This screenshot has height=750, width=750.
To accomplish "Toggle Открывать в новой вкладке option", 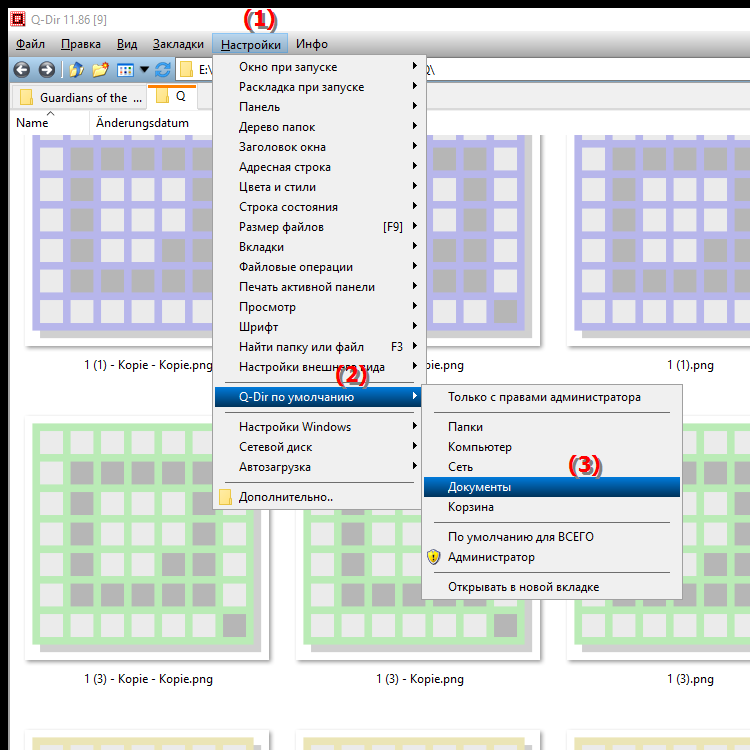I will tap(551, 587).
